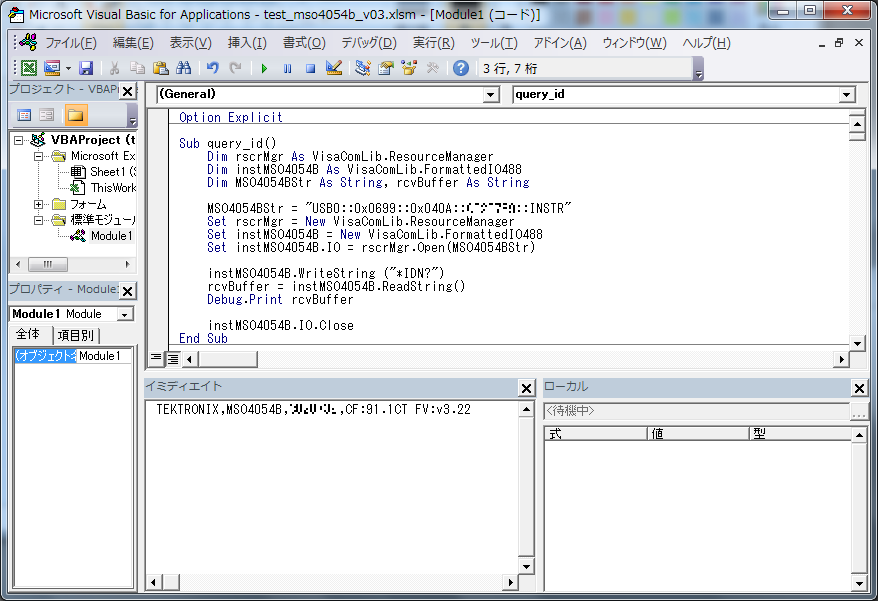Click the Reset (stop square) icon
Image resolution: width=878 pixels, height=601 pixels.
coord(310,68)
